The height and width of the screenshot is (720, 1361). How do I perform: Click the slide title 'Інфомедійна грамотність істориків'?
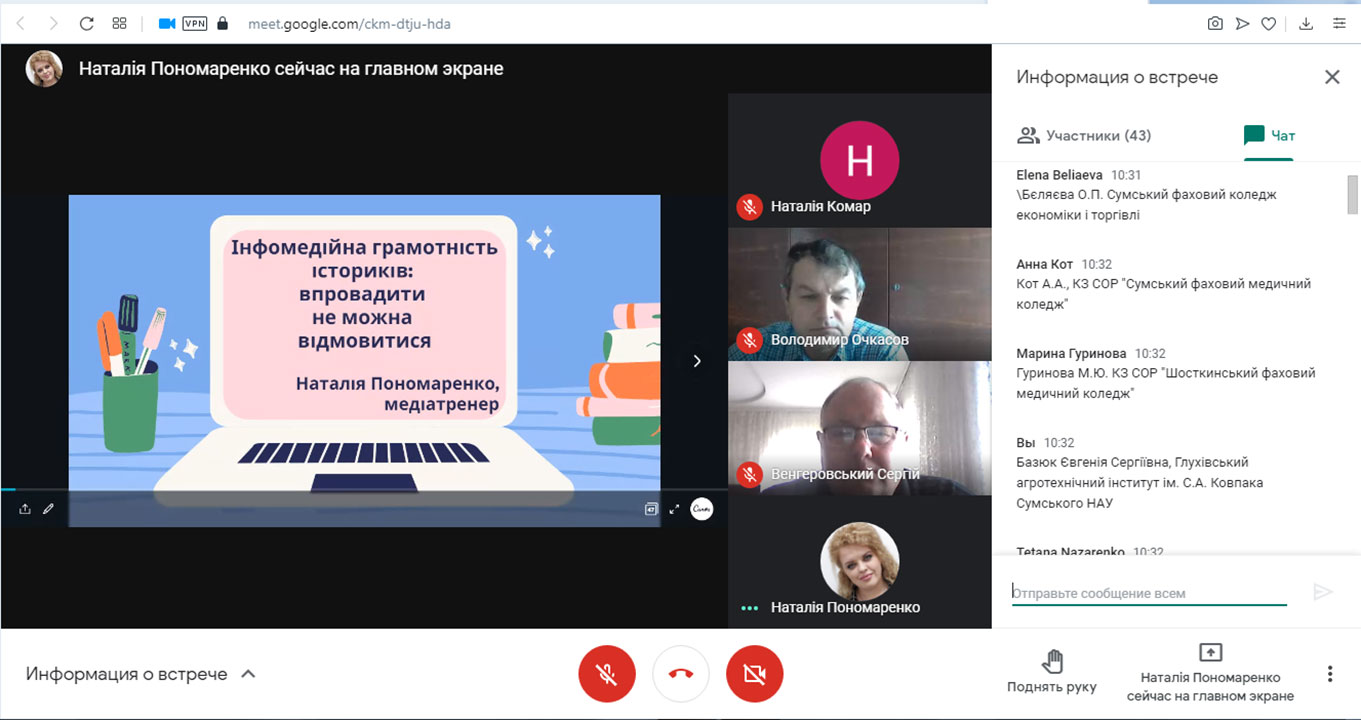click(x=364, y=258)
